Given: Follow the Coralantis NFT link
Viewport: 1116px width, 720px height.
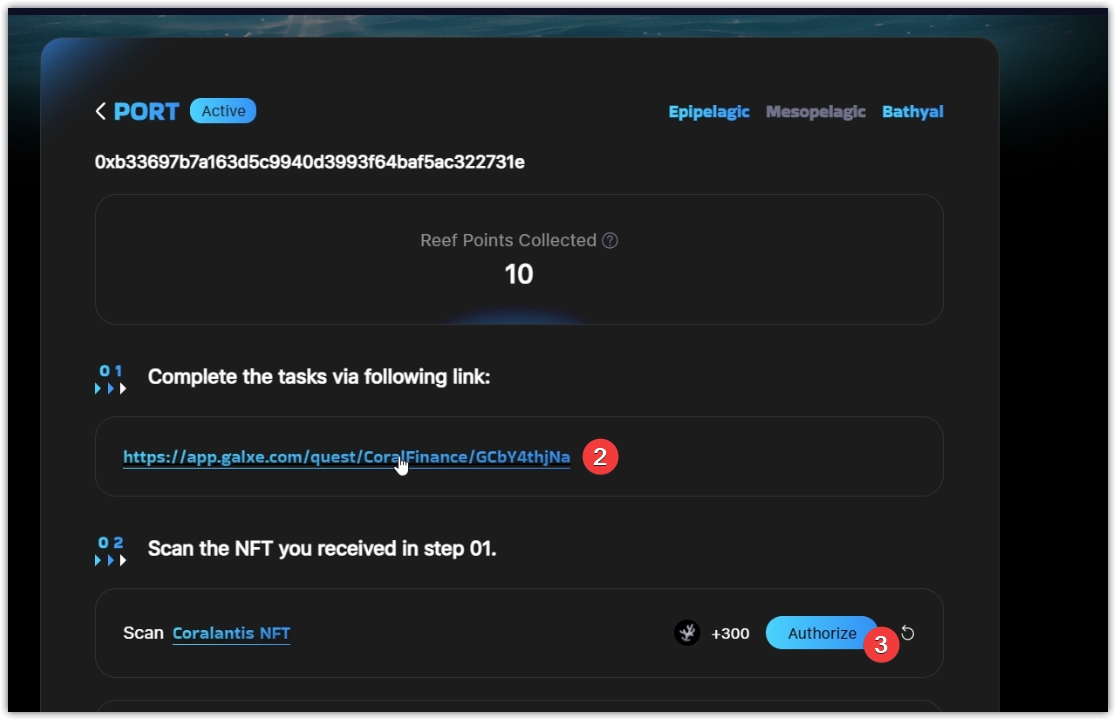Looking at the screenshot, I should point(231,633).
